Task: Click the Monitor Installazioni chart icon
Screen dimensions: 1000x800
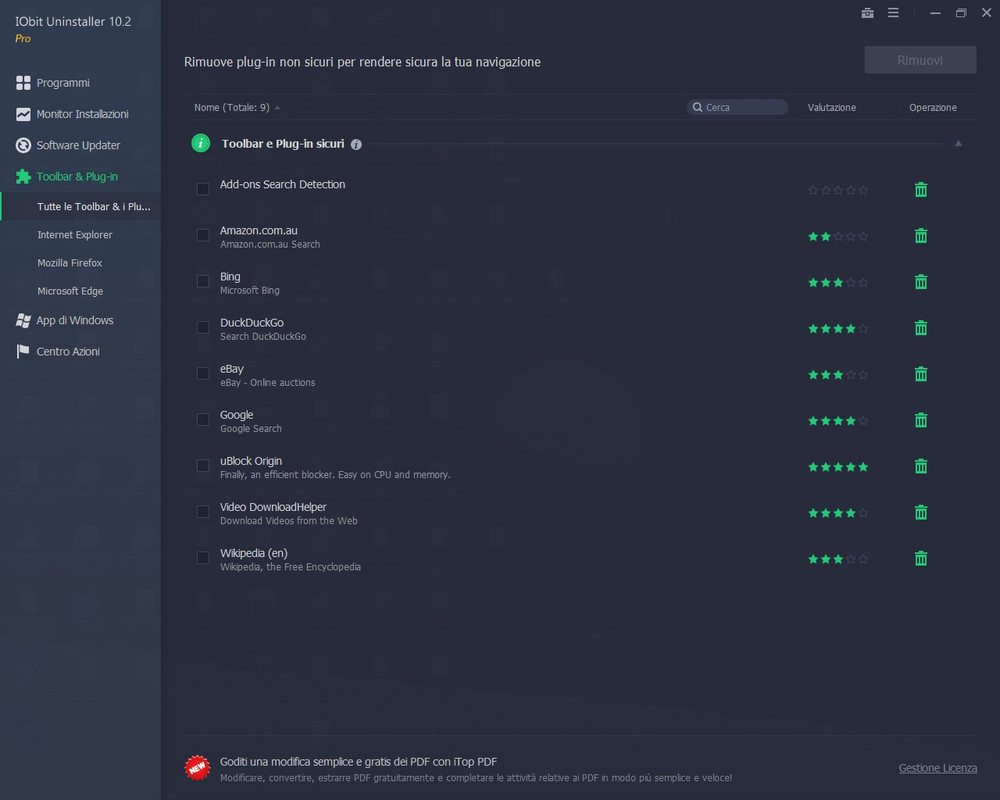Action: (23, 114)
